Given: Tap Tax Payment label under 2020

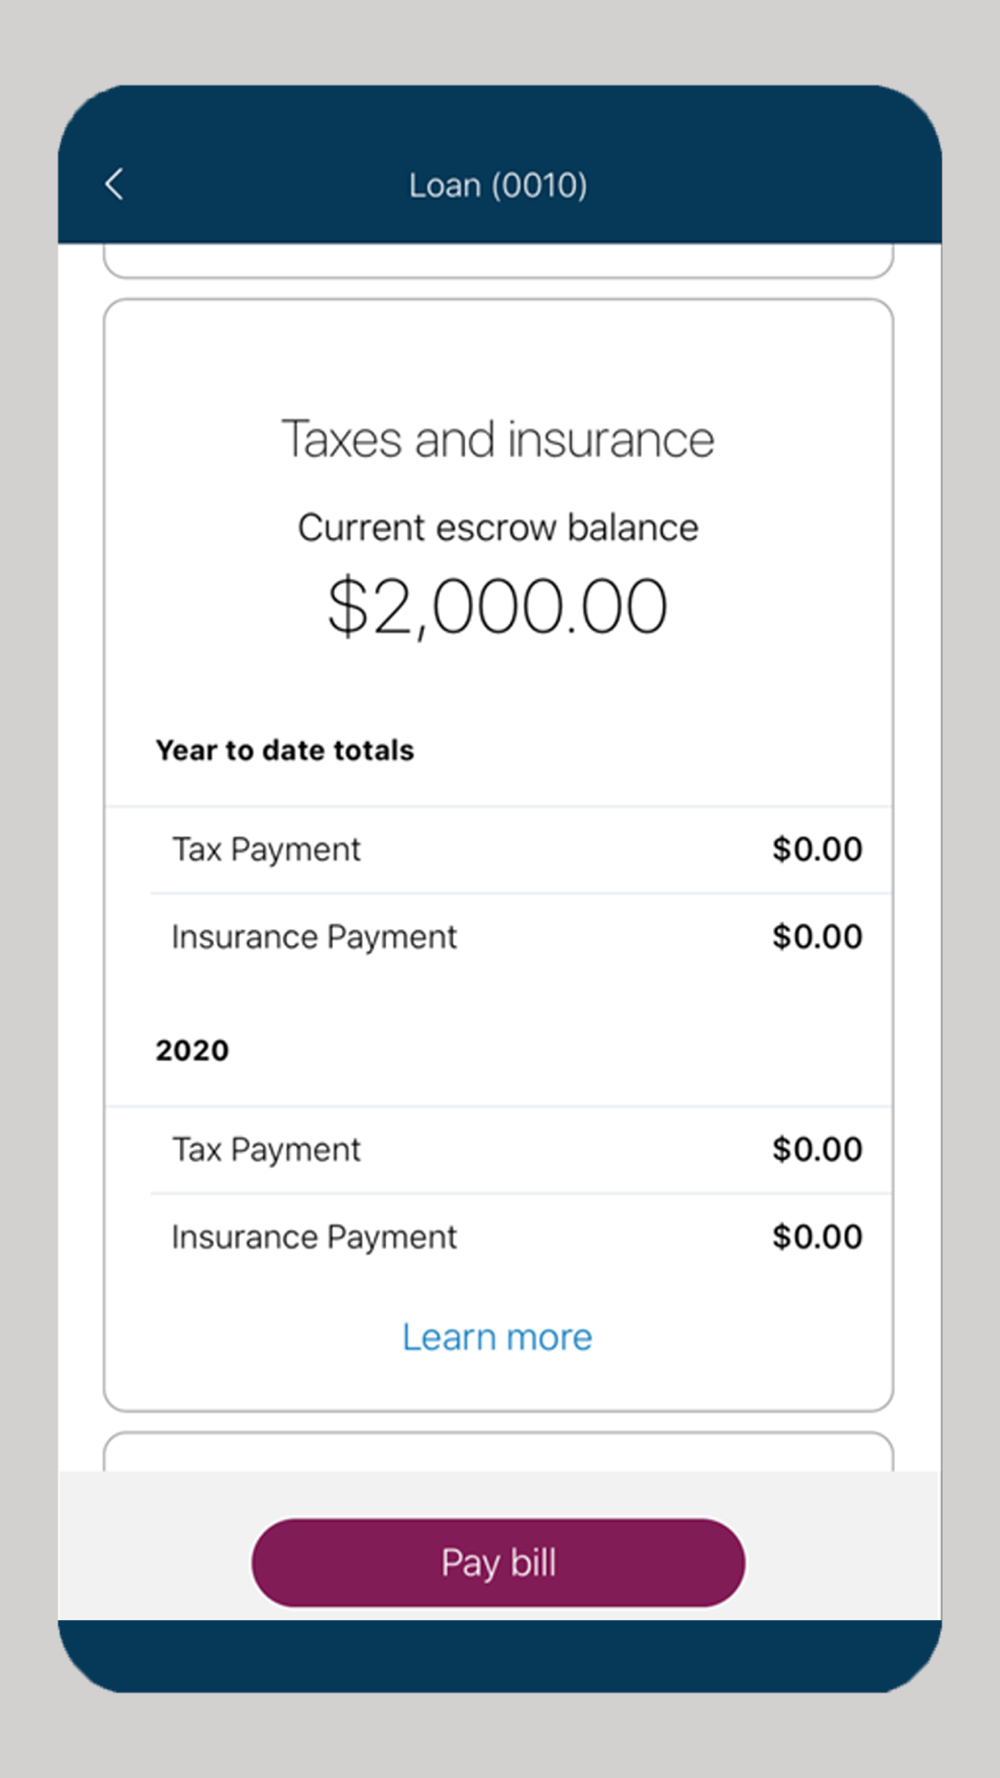Looking at the screenshot, I should [x=266, y=1149].
